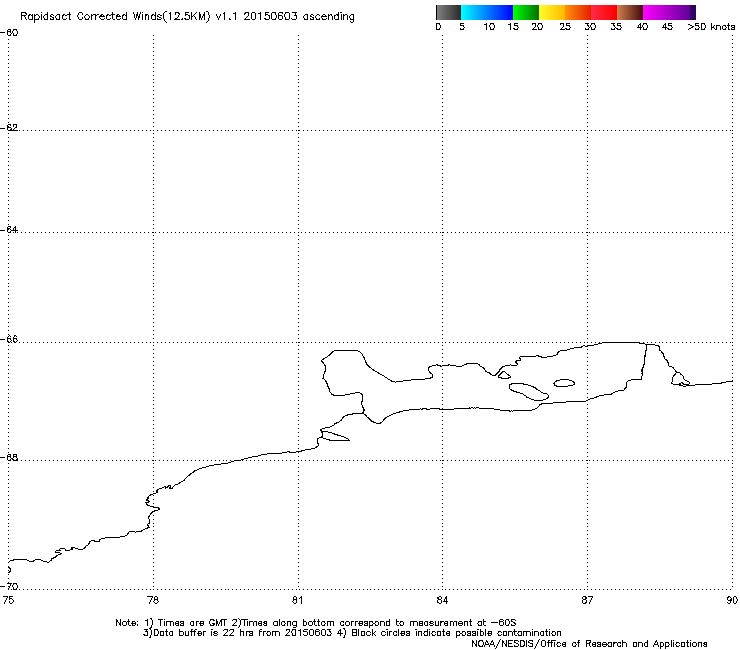Screen dimensions: 740x650
Task: Click the gray 0-5 knots color band
Action: click(x=448, y=12)
